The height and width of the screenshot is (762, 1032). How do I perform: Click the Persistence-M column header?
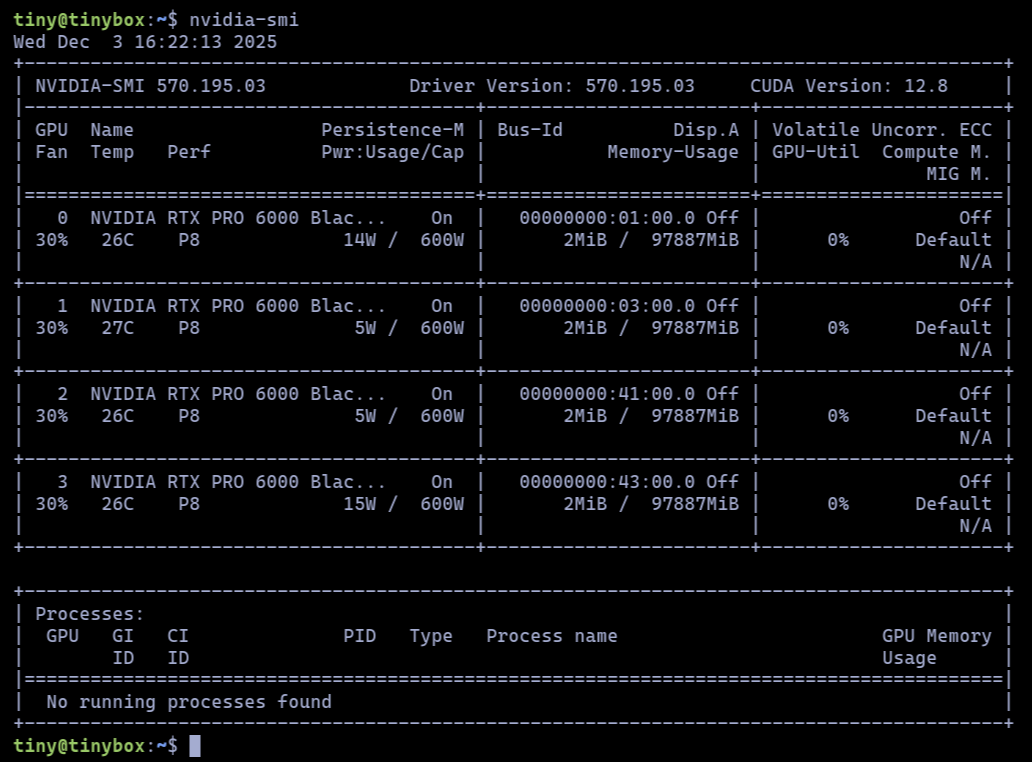pos(392,130)
